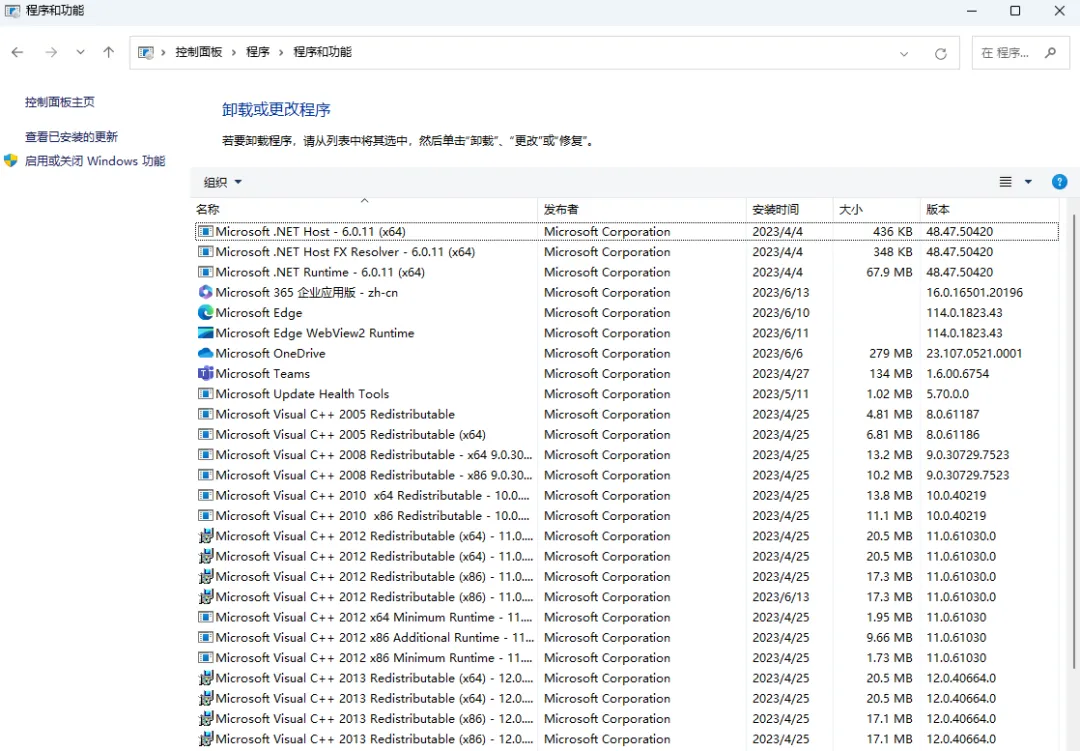Open 控制面板主页 link

point(60,102)
